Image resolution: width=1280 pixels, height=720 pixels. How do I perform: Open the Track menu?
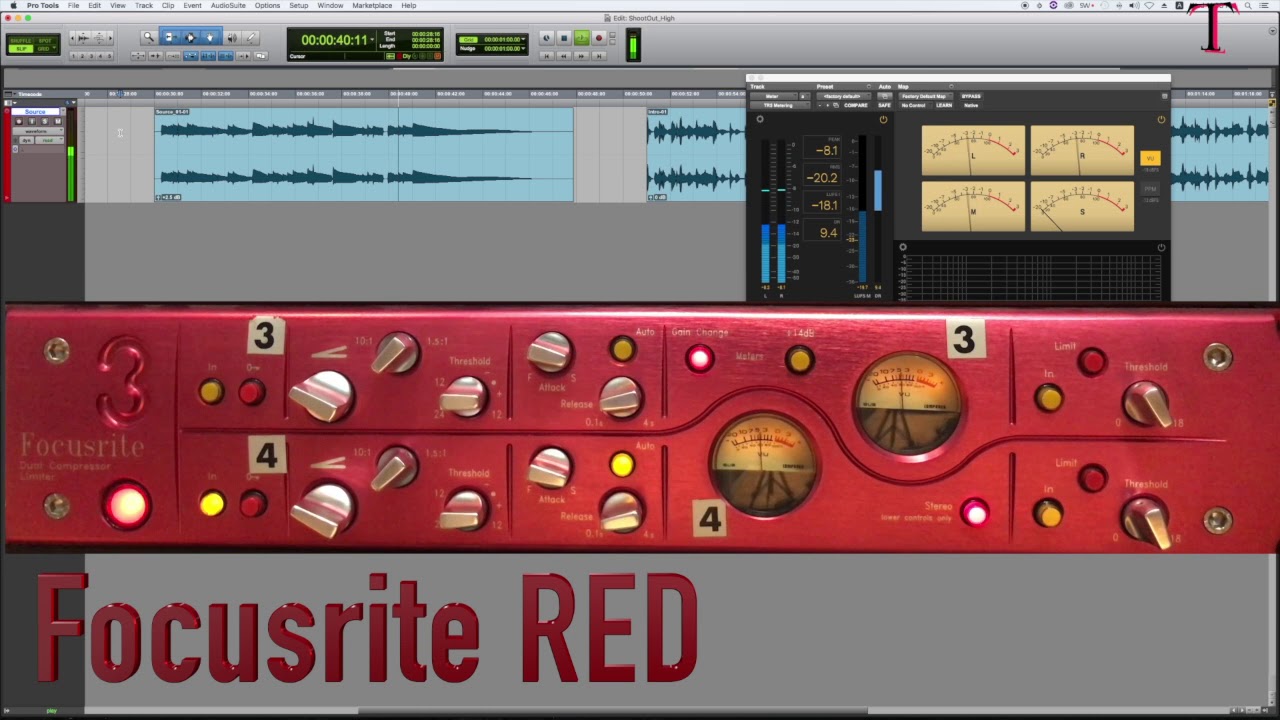tap(144, 5)
